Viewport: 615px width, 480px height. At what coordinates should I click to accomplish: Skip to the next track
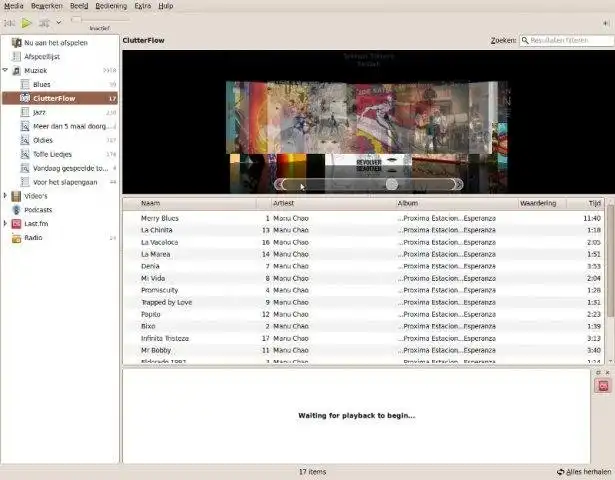pyautogui.click(x=44, y=23)
